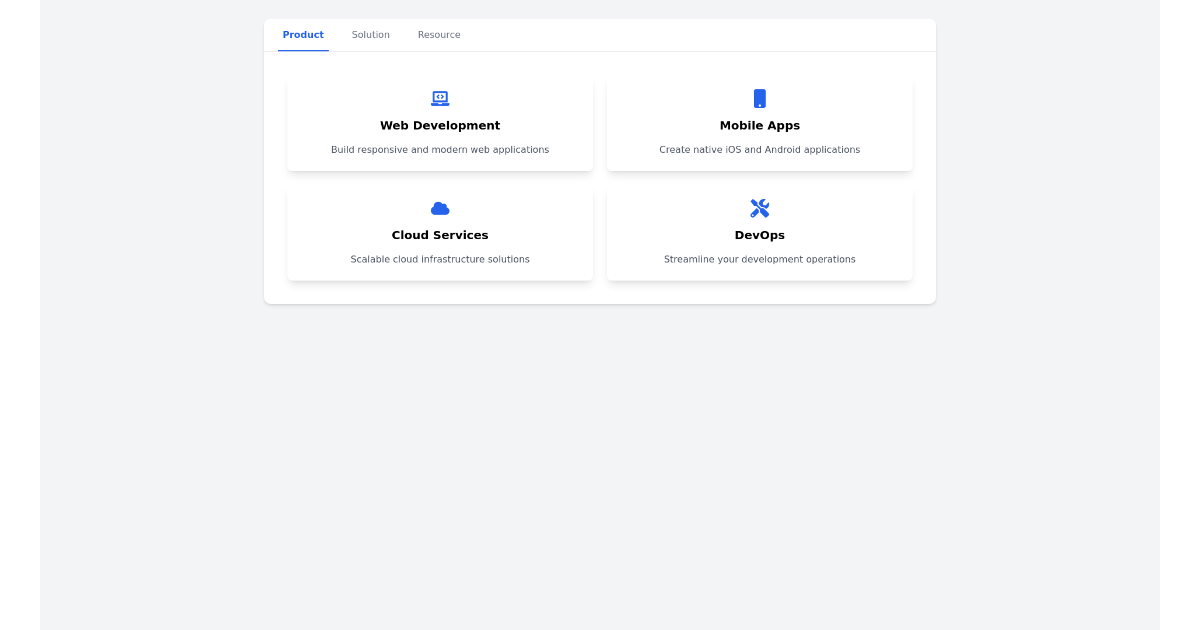This screenshot has width=1200, height=630.
Task: Switch to the Solution tab
Action: click(371, 34)
